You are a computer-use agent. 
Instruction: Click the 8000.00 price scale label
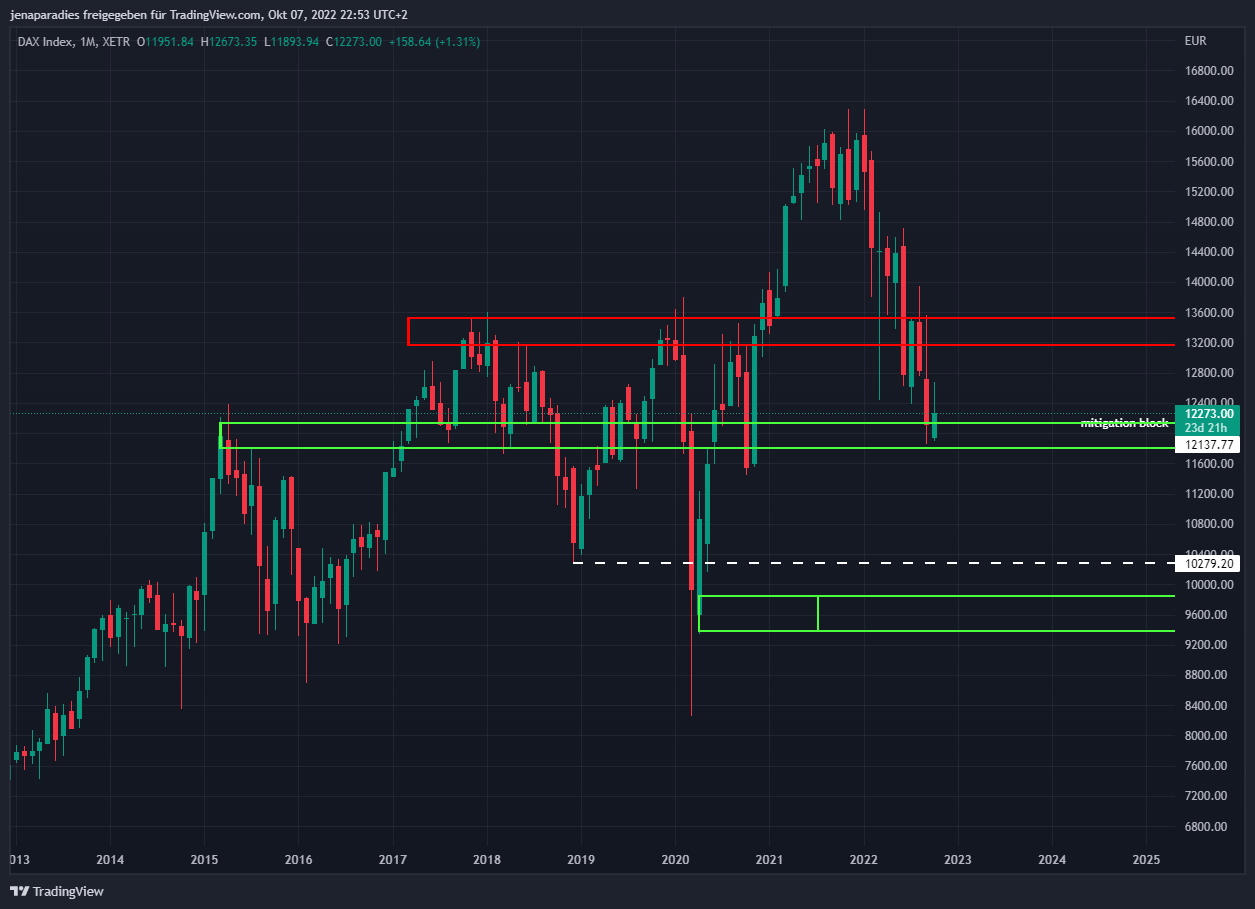pos(1207,736)
